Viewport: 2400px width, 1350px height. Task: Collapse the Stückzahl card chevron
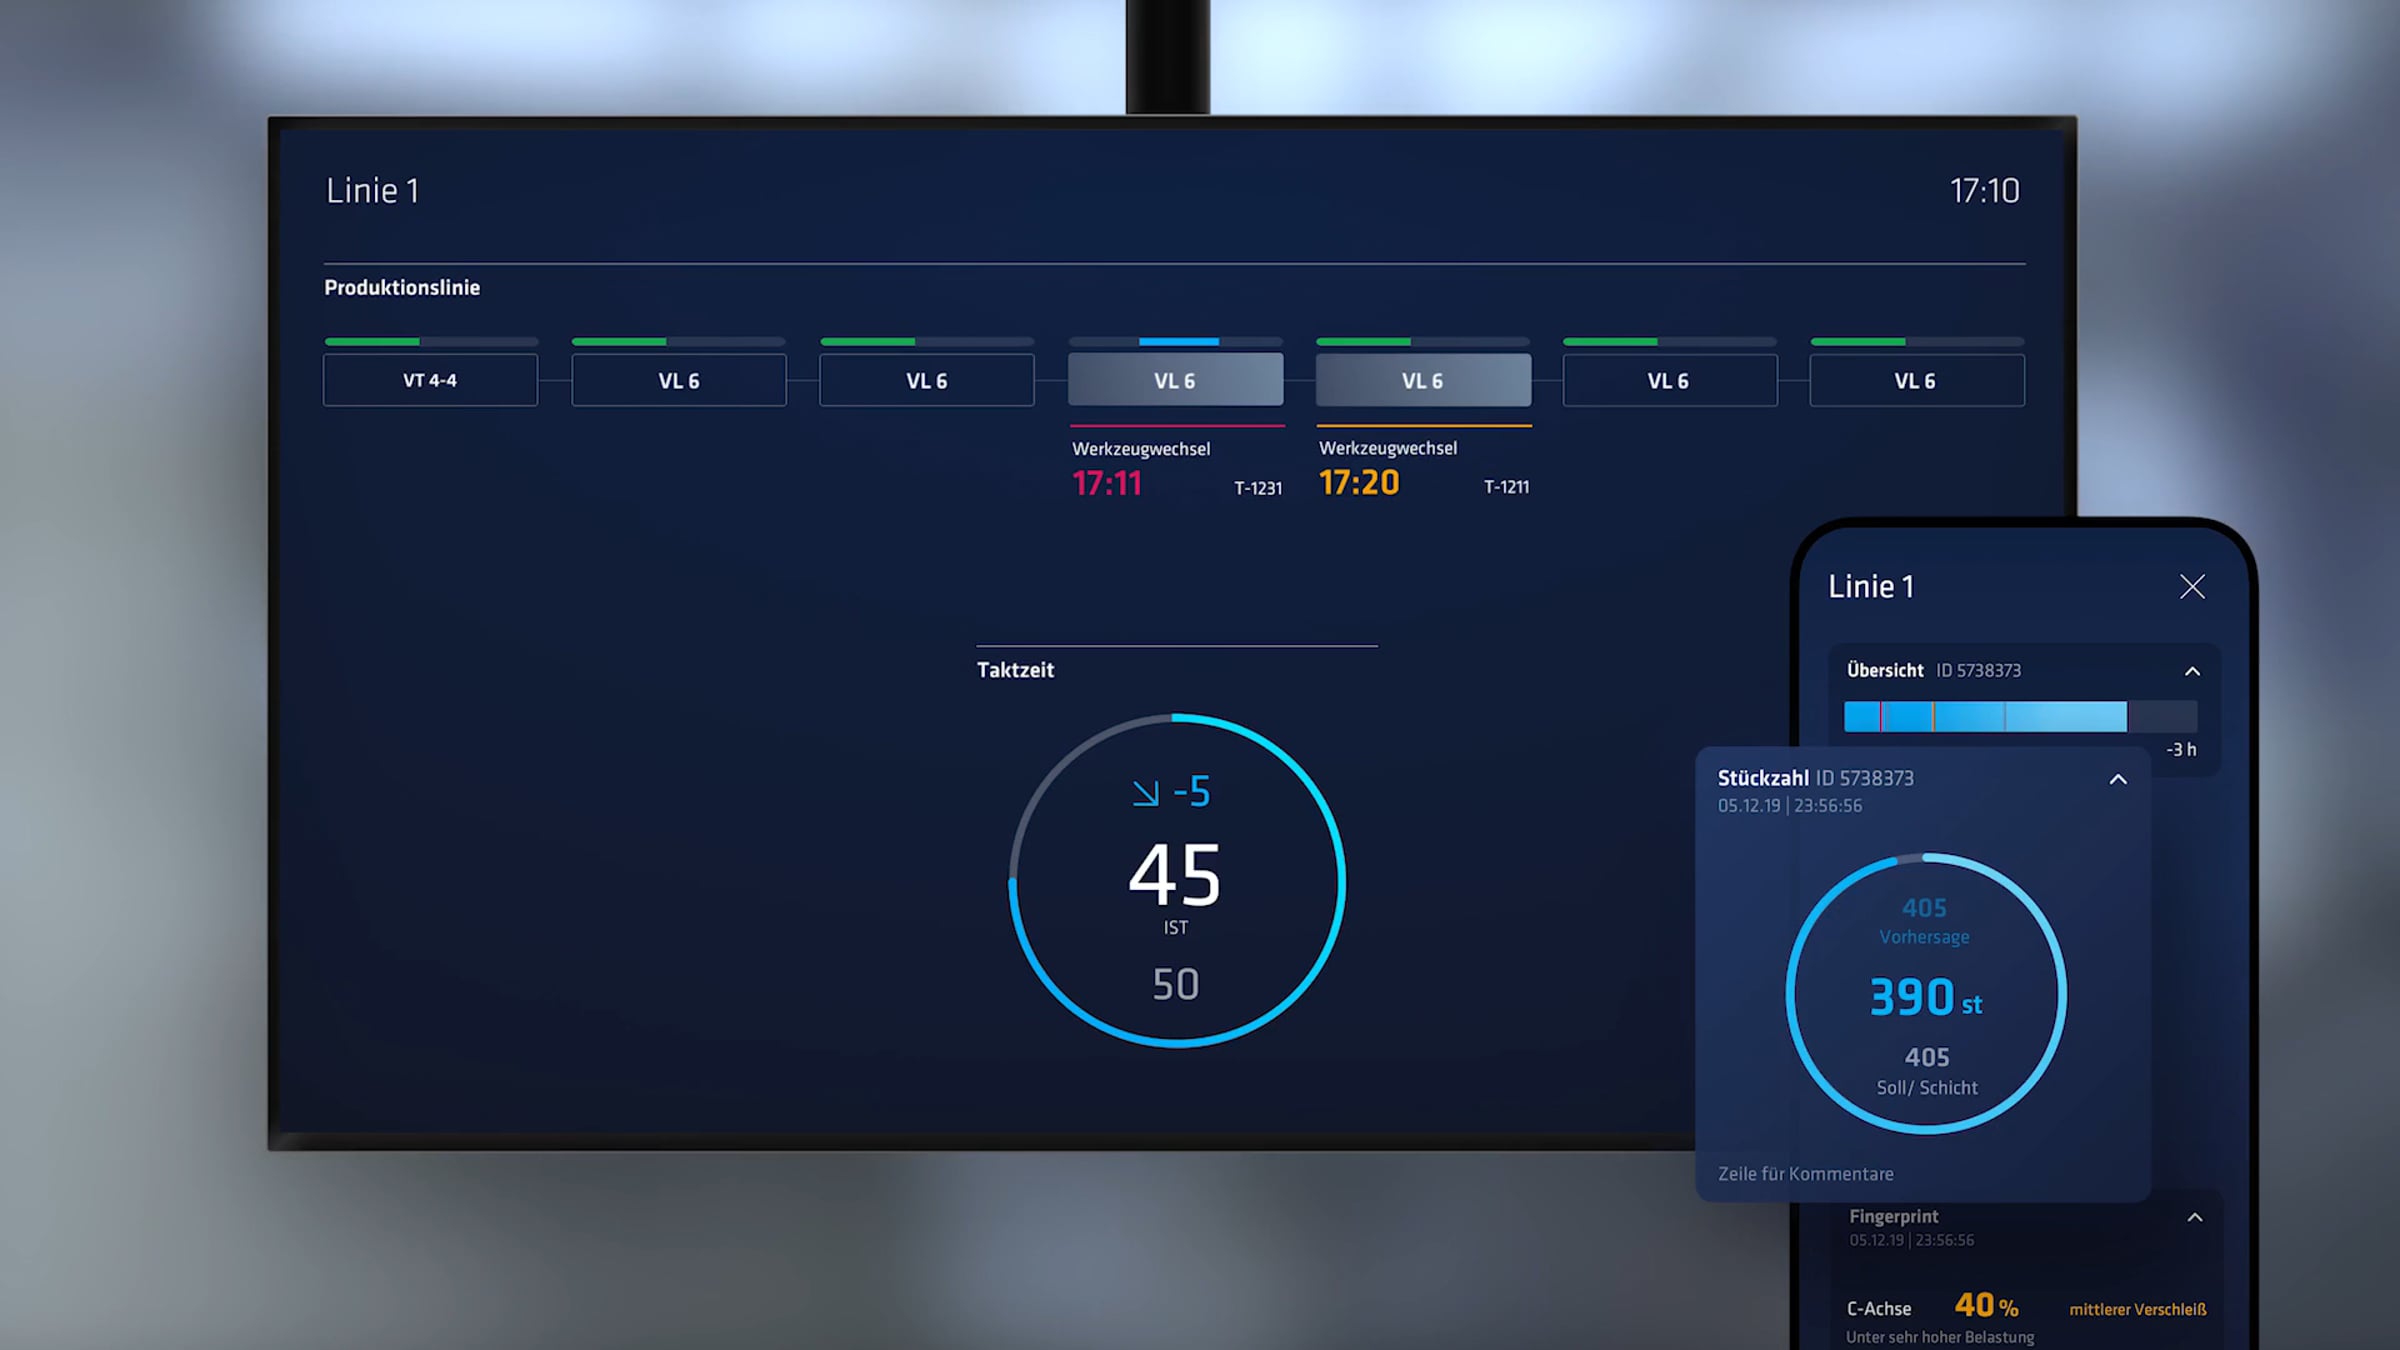click(x=2118, y=779)
